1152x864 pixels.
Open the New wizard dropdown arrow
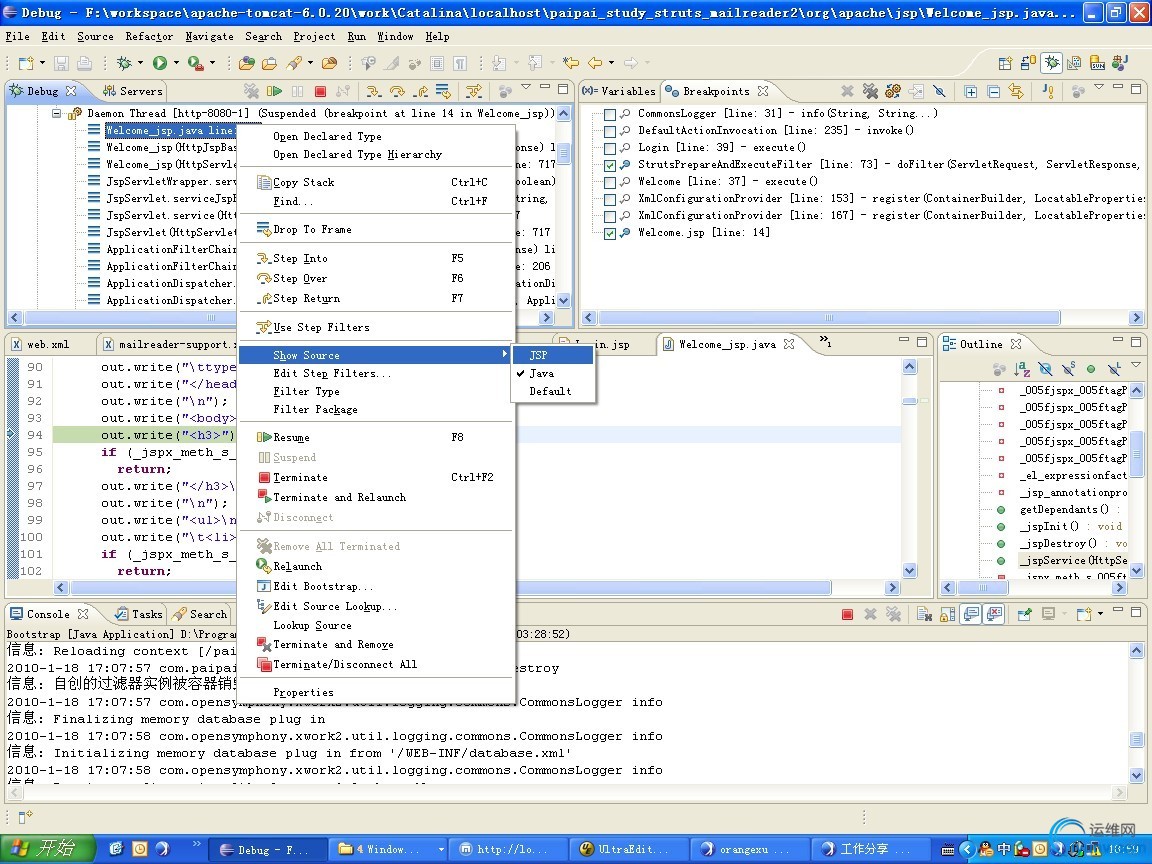(x=42, y=63)
